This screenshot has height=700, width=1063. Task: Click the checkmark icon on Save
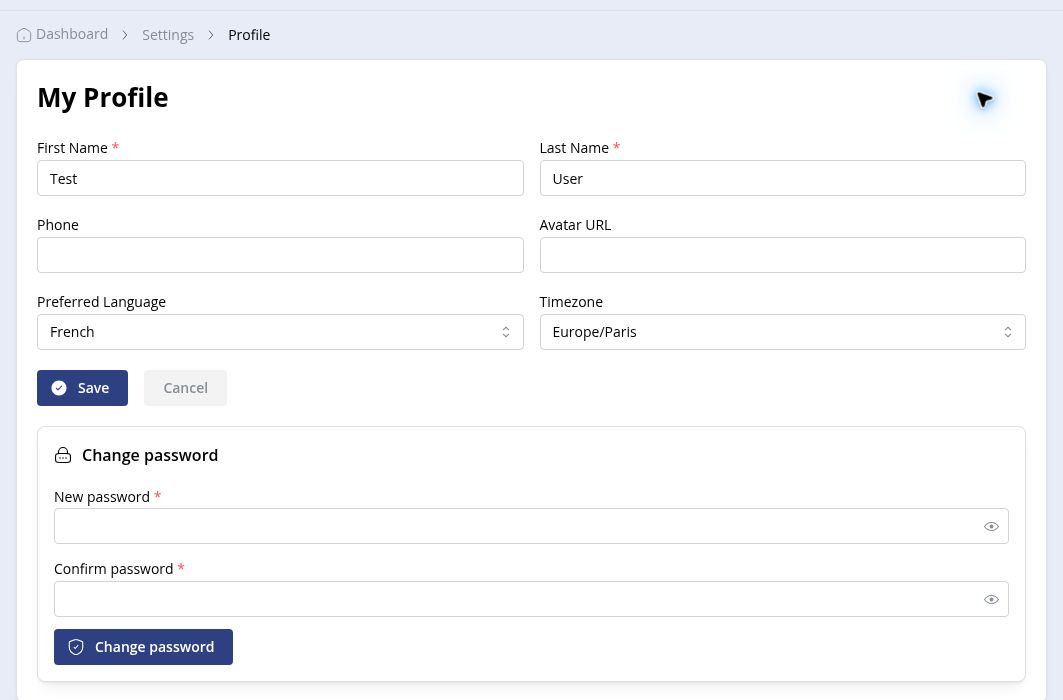click(x=59, y=388)
